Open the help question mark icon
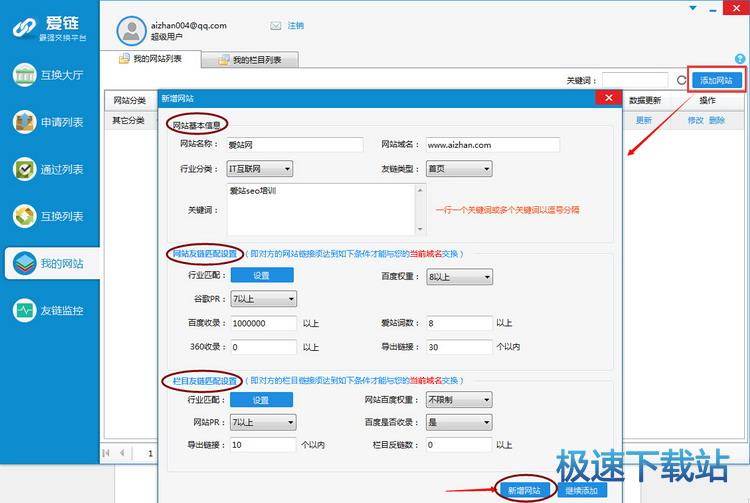 coord(739,59)
